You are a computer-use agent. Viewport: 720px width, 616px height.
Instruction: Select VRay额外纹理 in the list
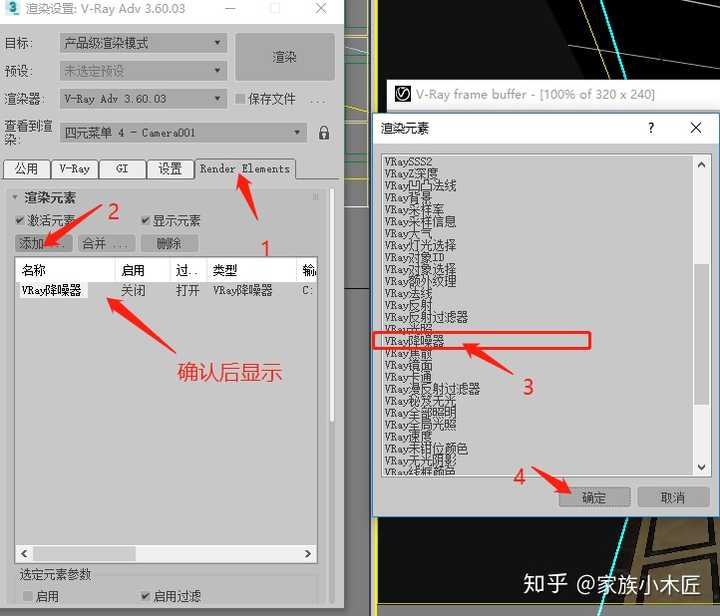click(x=420, y=281)
